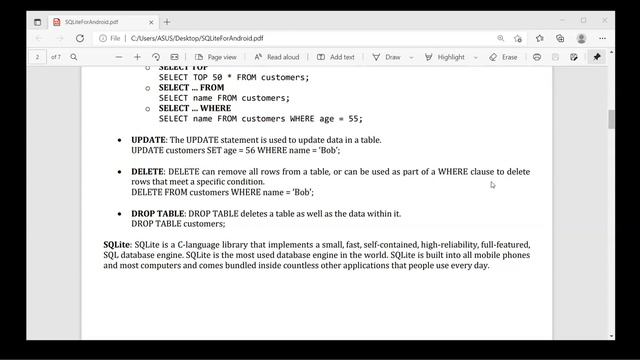Open the Collections panel

point(560,38)
